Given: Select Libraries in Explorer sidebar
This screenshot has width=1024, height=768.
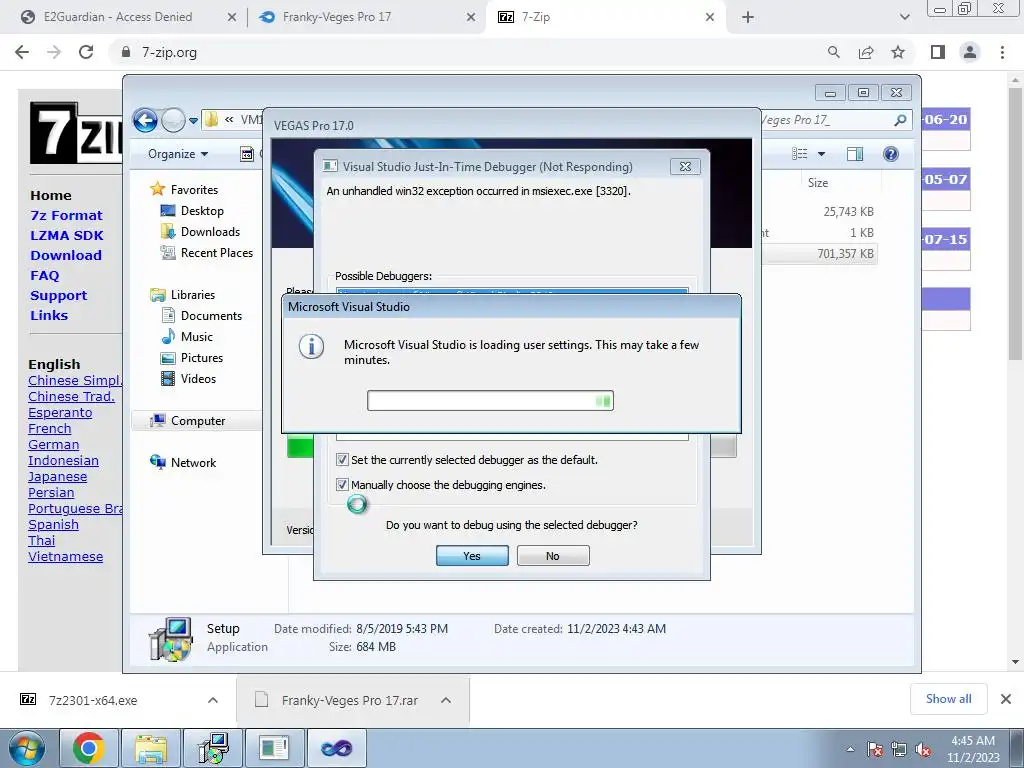Looking at the screenshot, I should click(193, 295).
